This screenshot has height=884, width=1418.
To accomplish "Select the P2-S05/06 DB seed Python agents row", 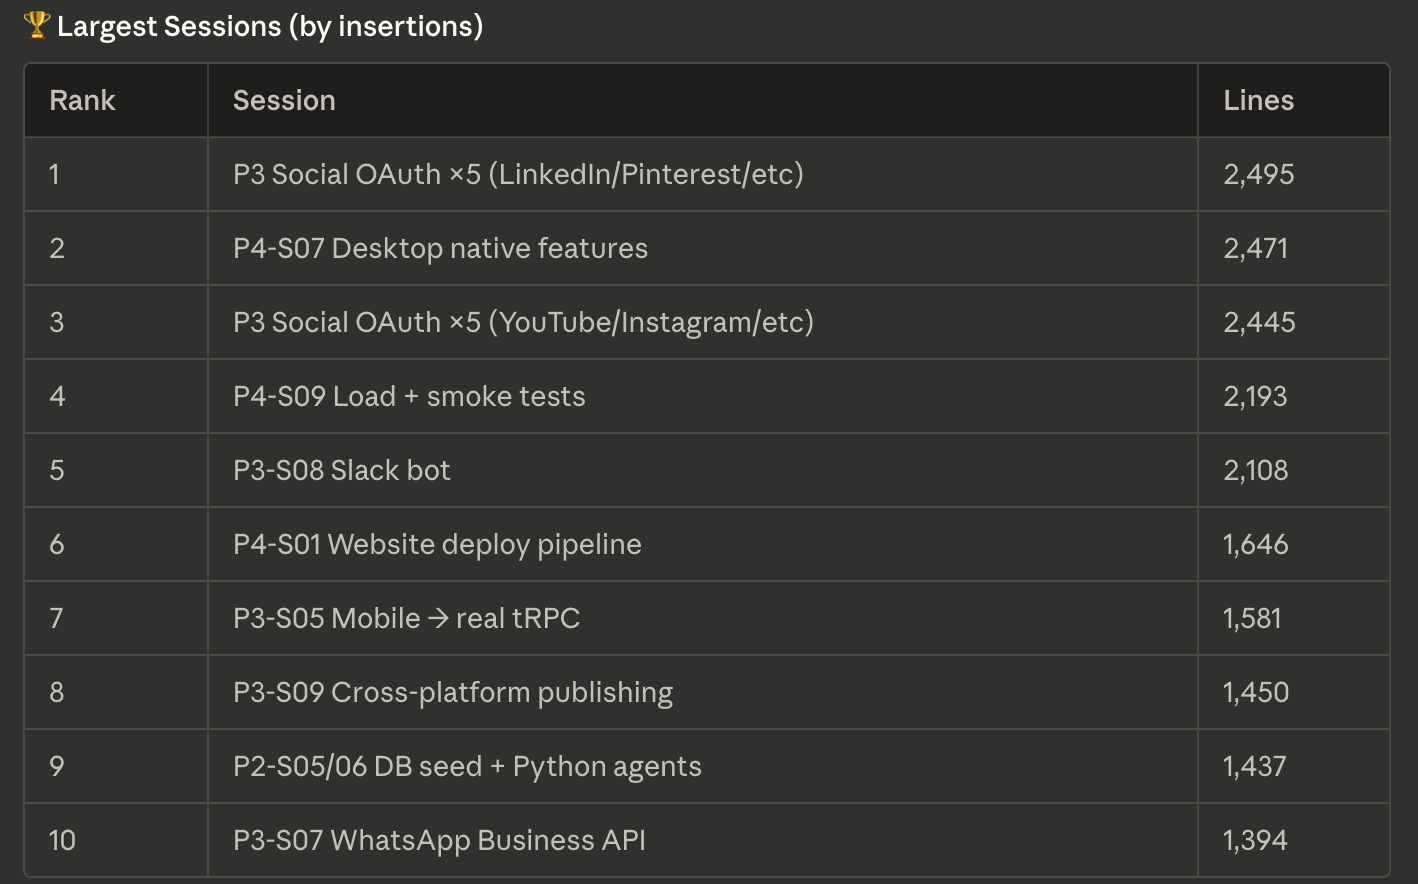I will 466,766.
